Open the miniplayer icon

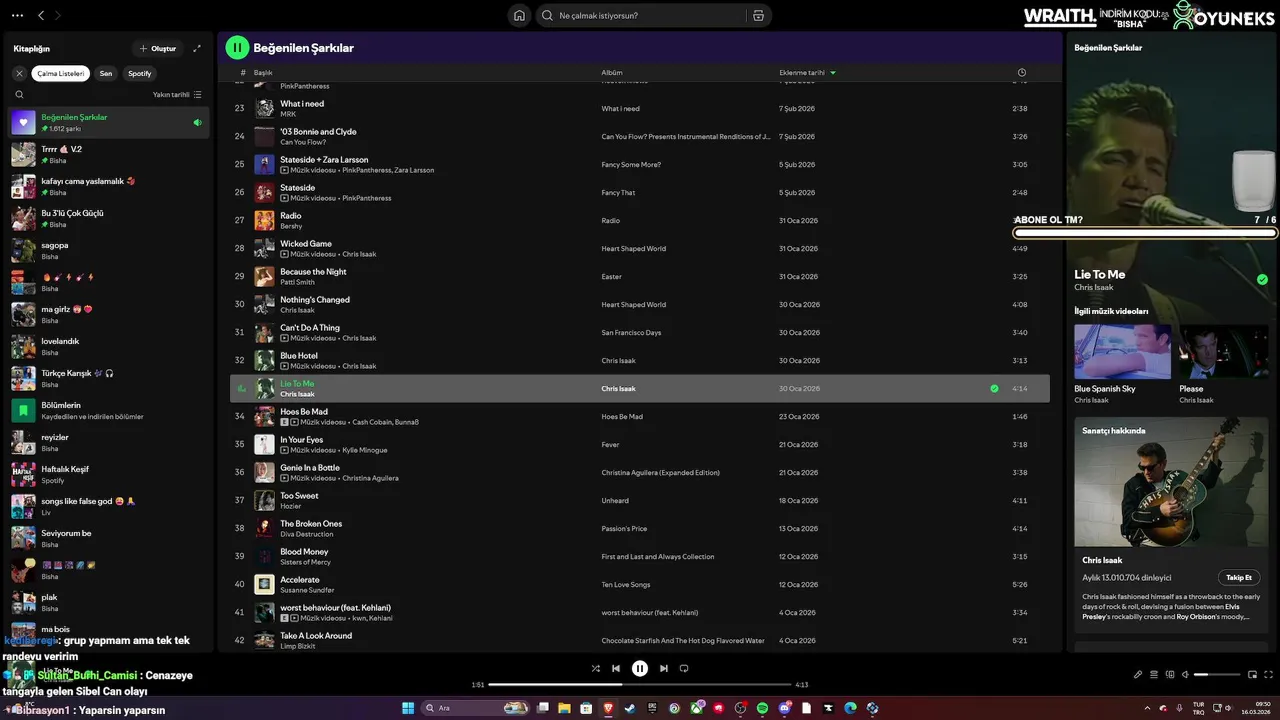point(1253,674)
